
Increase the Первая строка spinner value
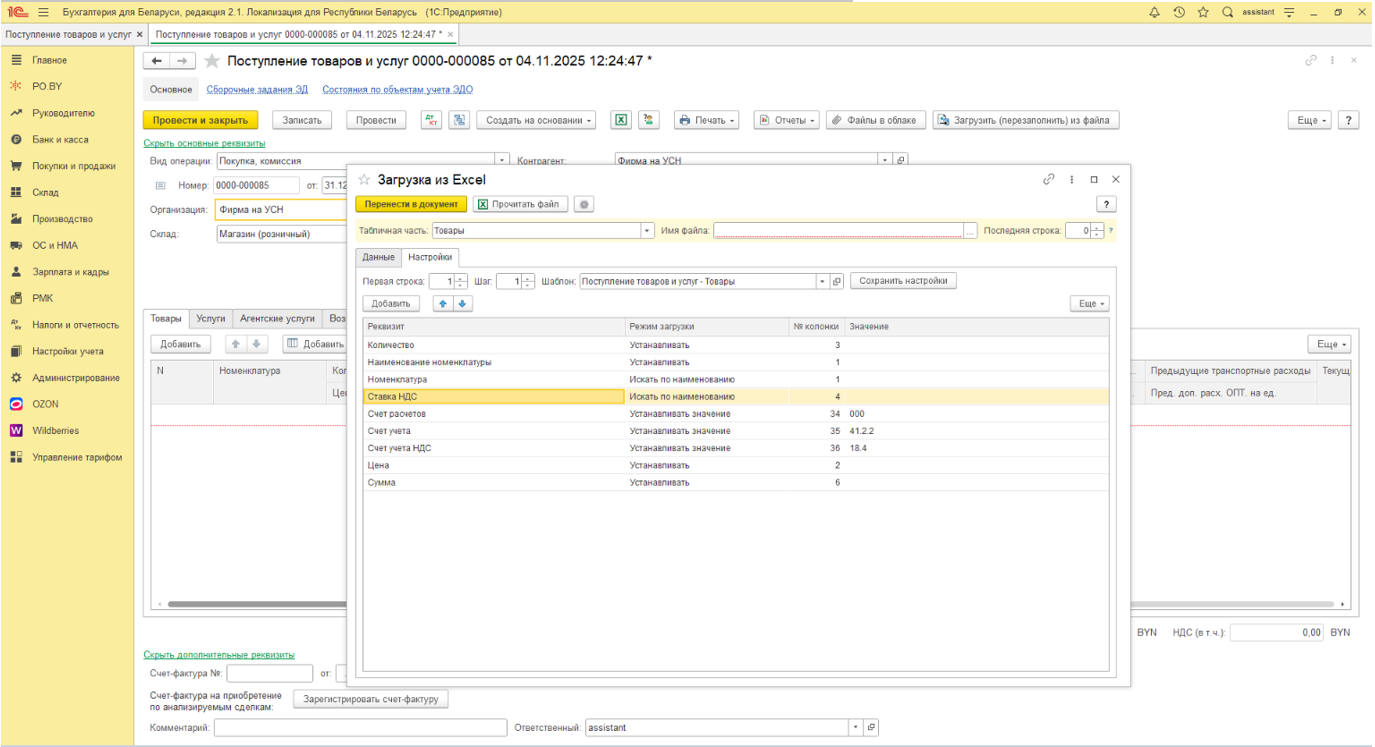pos(461,278)
